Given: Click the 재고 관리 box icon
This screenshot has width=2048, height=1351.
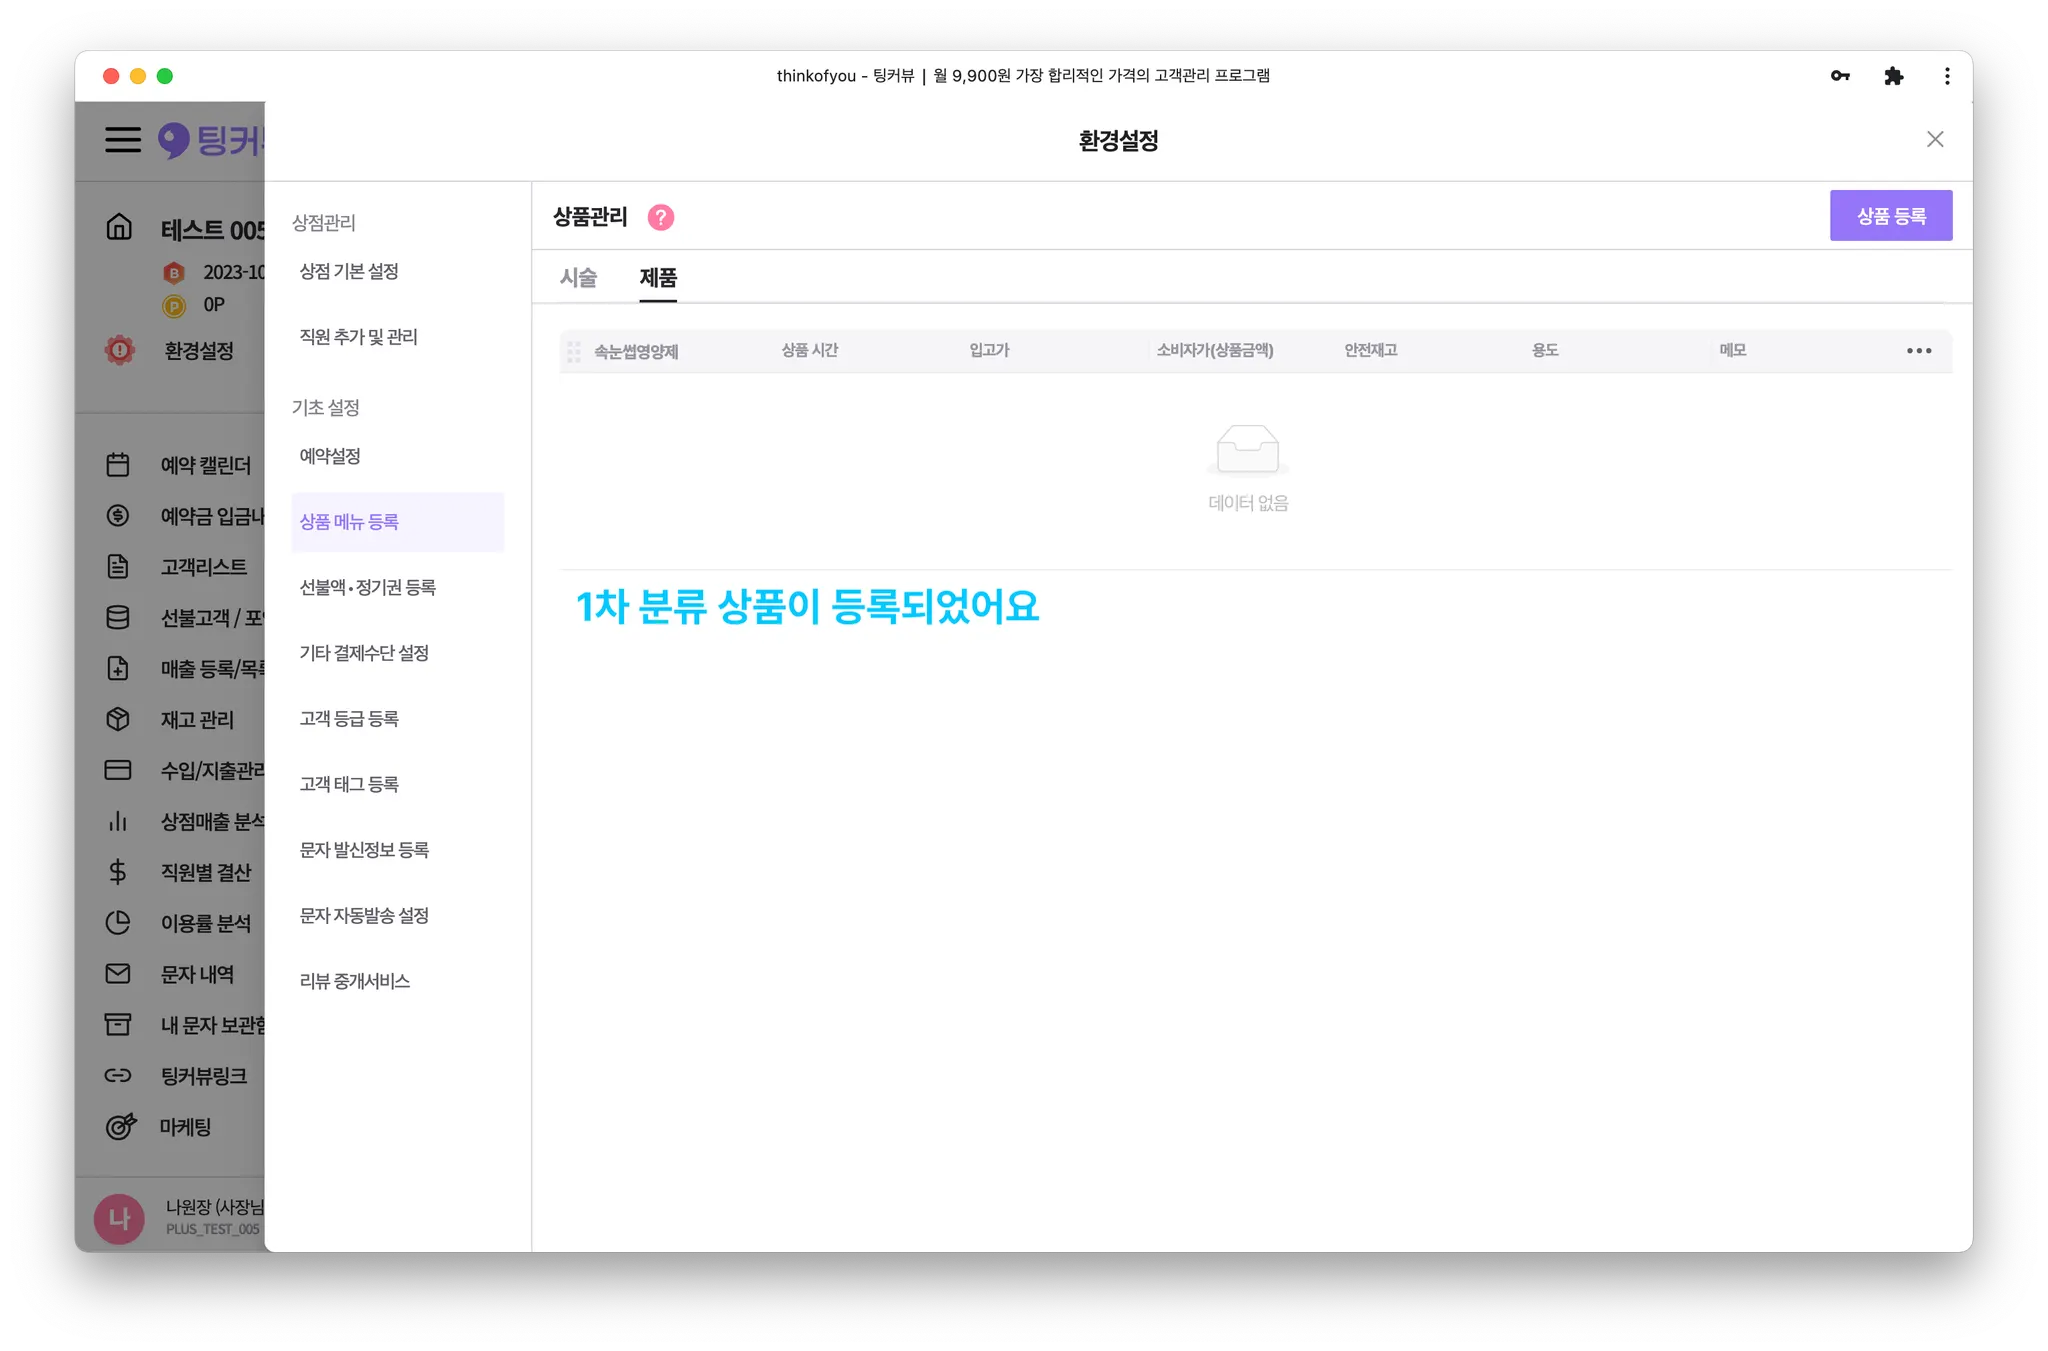Looking at the screenshot, I should (118, 719).
